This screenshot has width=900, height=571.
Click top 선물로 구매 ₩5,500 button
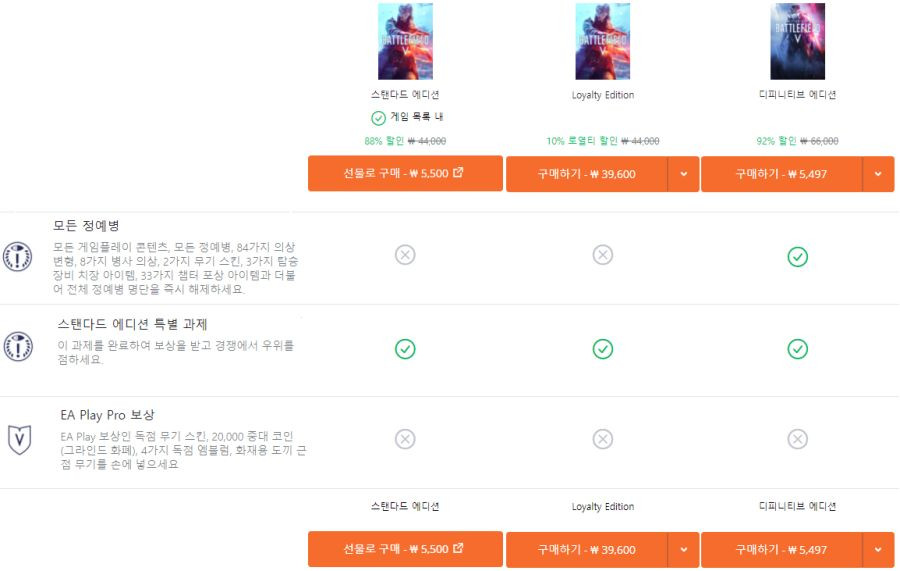(405, 173)
